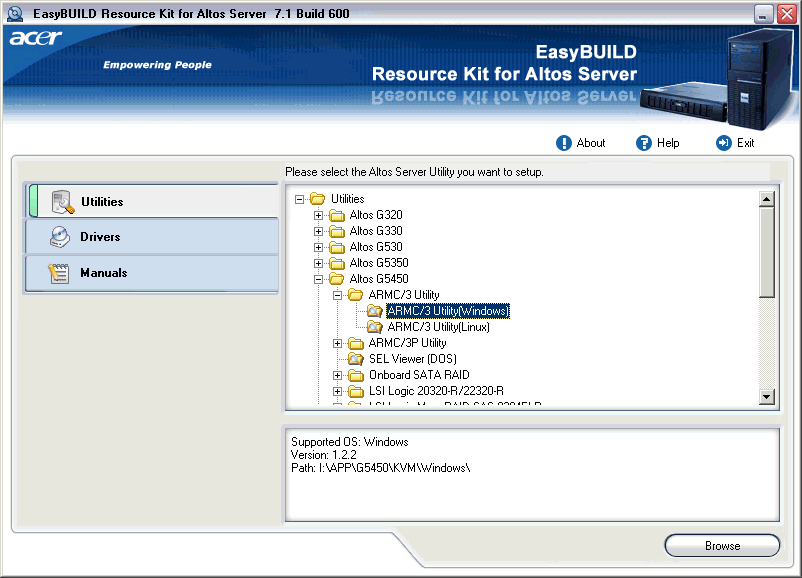This screenshot has width=802, height=578.
Task: Click the Help question mark icon
Action: click(643, 143)
